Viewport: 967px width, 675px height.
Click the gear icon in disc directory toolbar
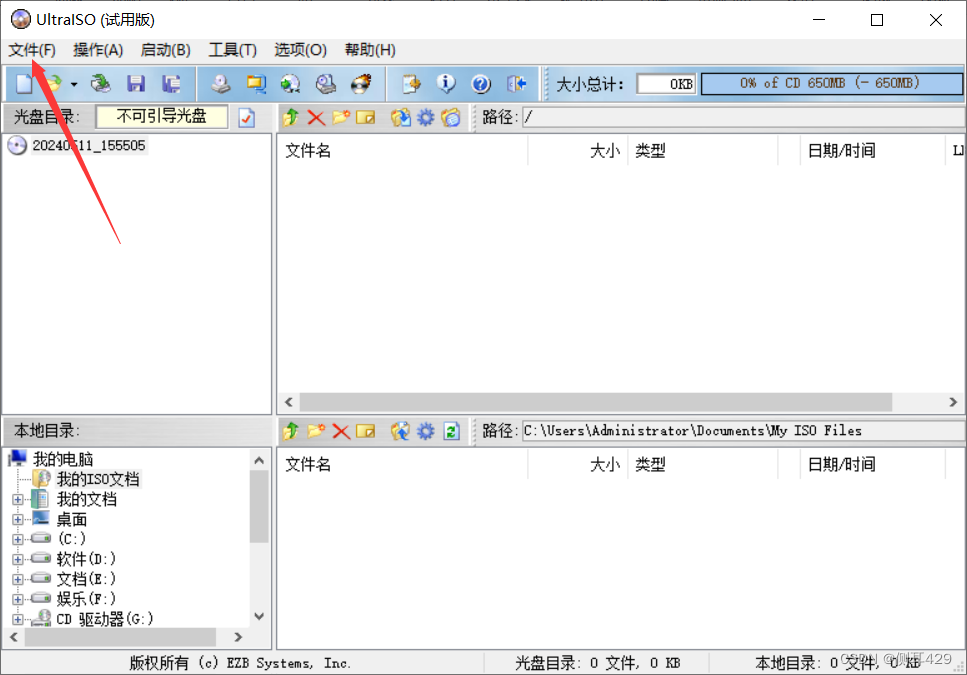tap(426, 117)
